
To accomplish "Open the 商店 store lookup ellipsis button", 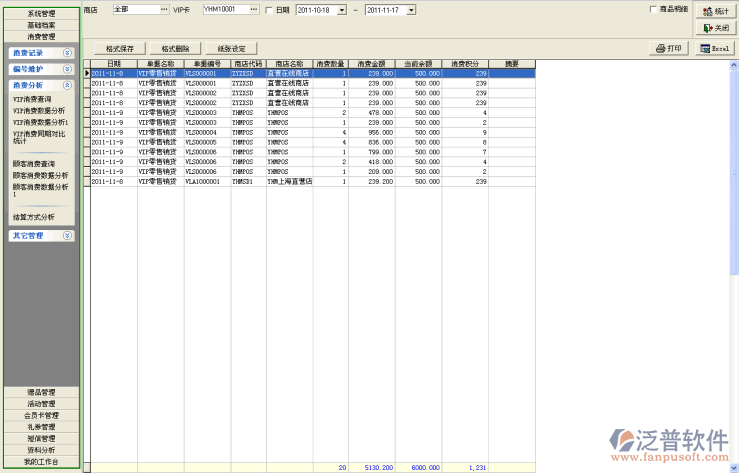I will 165,9.
